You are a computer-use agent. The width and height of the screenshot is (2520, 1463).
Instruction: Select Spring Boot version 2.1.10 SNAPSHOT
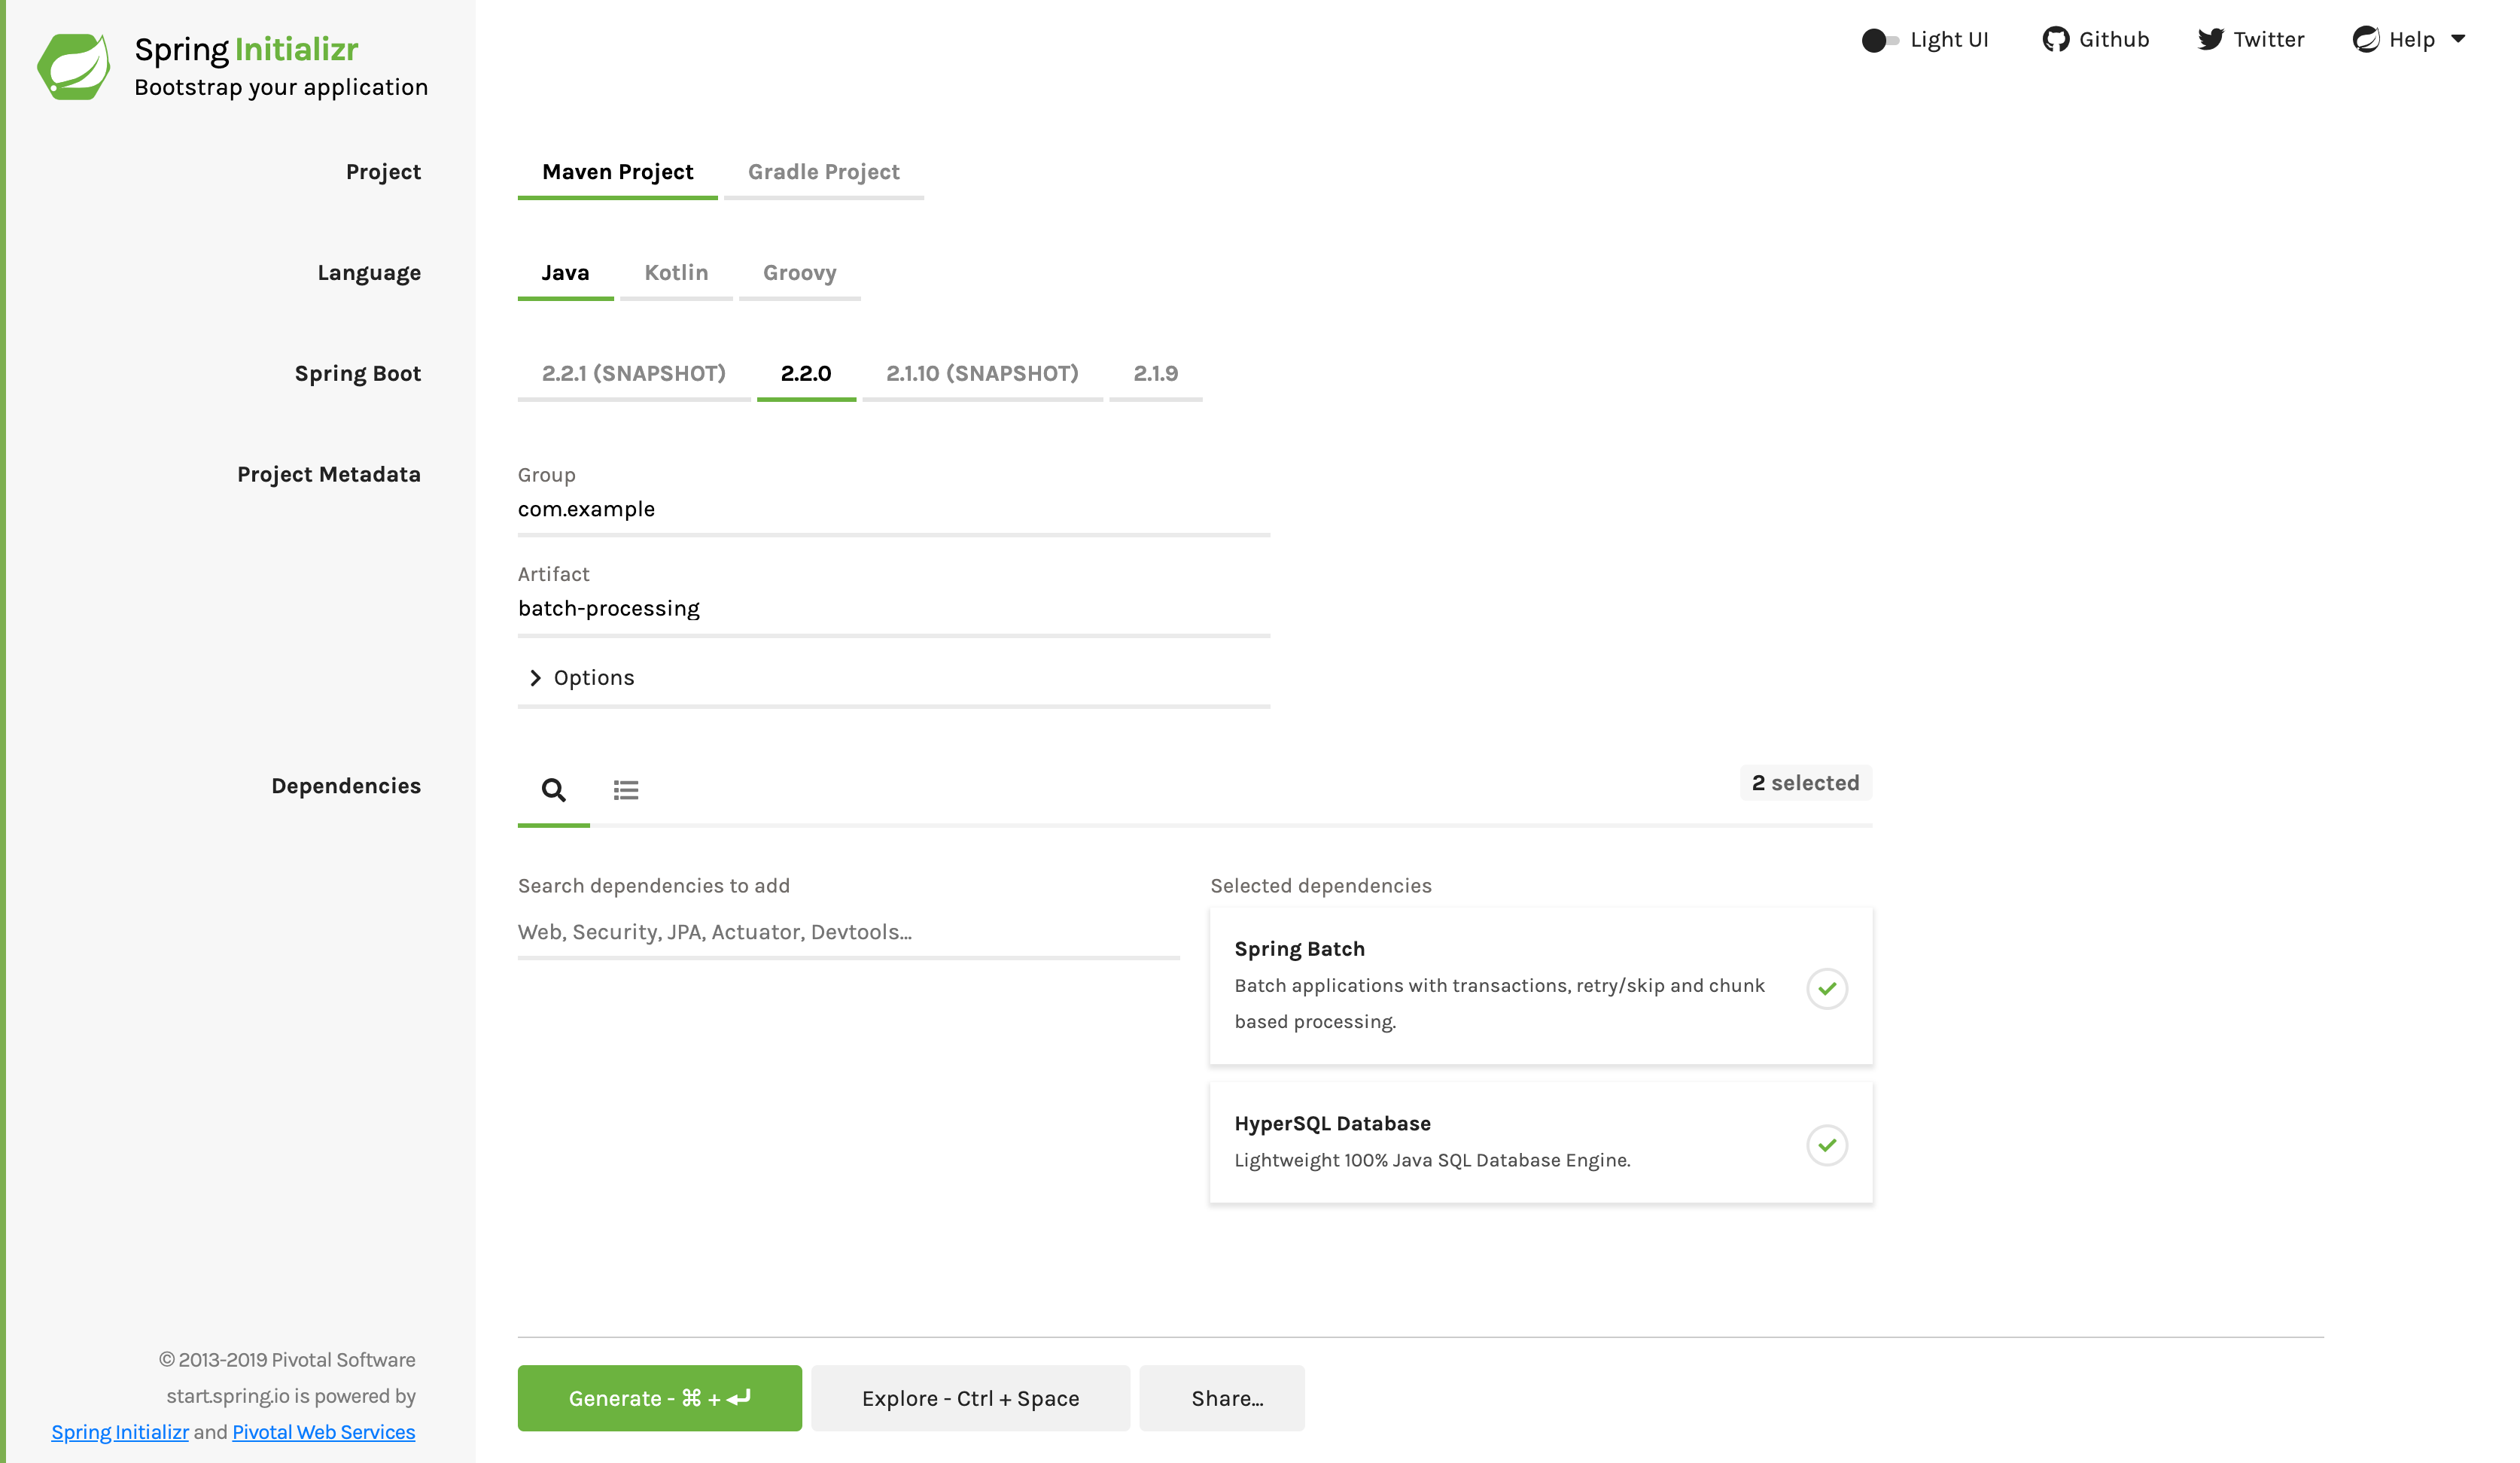[981, 373]
